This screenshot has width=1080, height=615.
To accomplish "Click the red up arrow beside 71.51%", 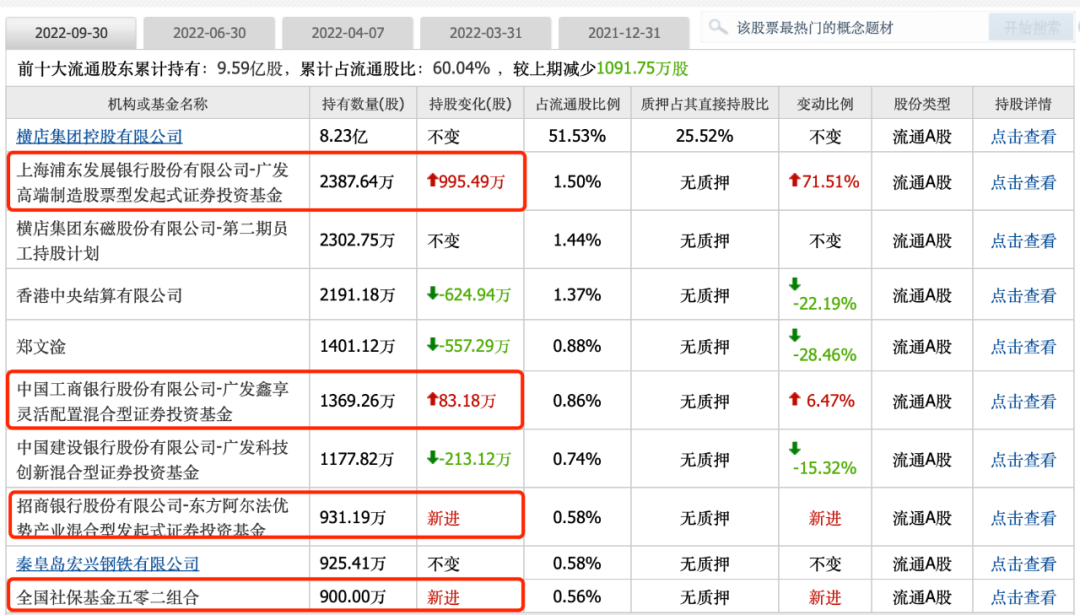I will pyautogui.click(x=794, y=180).
